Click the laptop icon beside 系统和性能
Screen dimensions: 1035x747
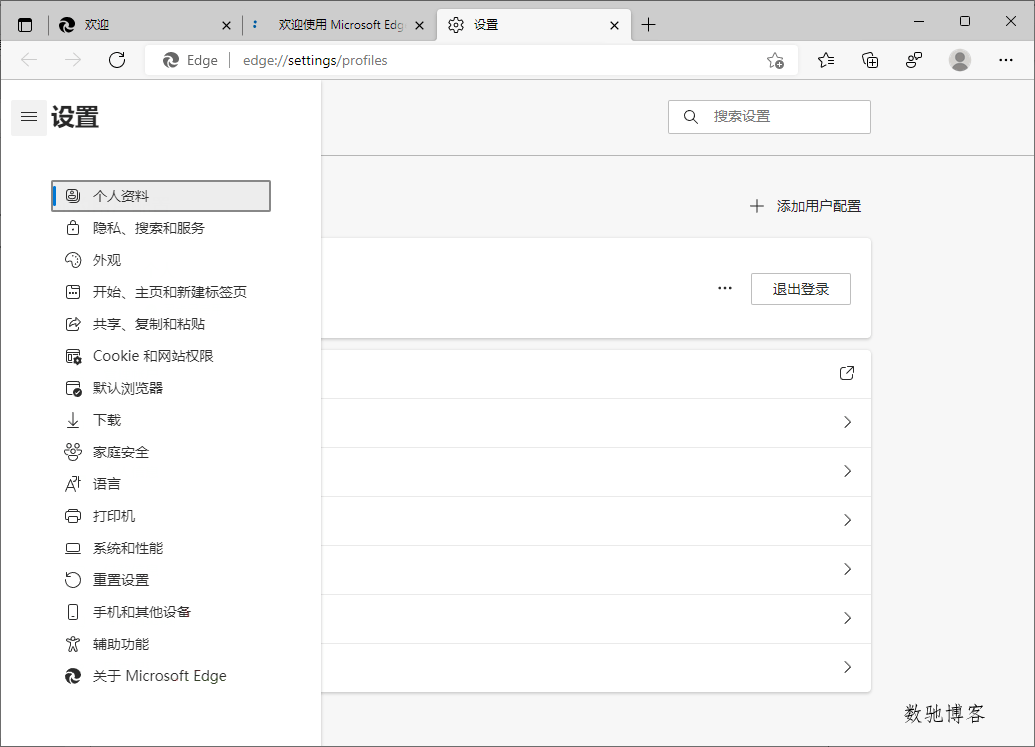pyautogui.click(x=73, y=548)
